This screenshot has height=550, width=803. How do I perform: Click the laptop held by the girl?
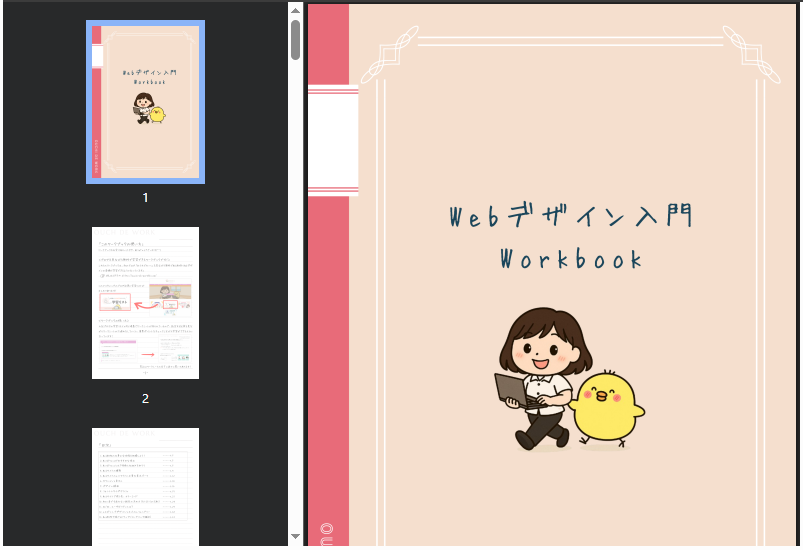click(x=511, y=390)
